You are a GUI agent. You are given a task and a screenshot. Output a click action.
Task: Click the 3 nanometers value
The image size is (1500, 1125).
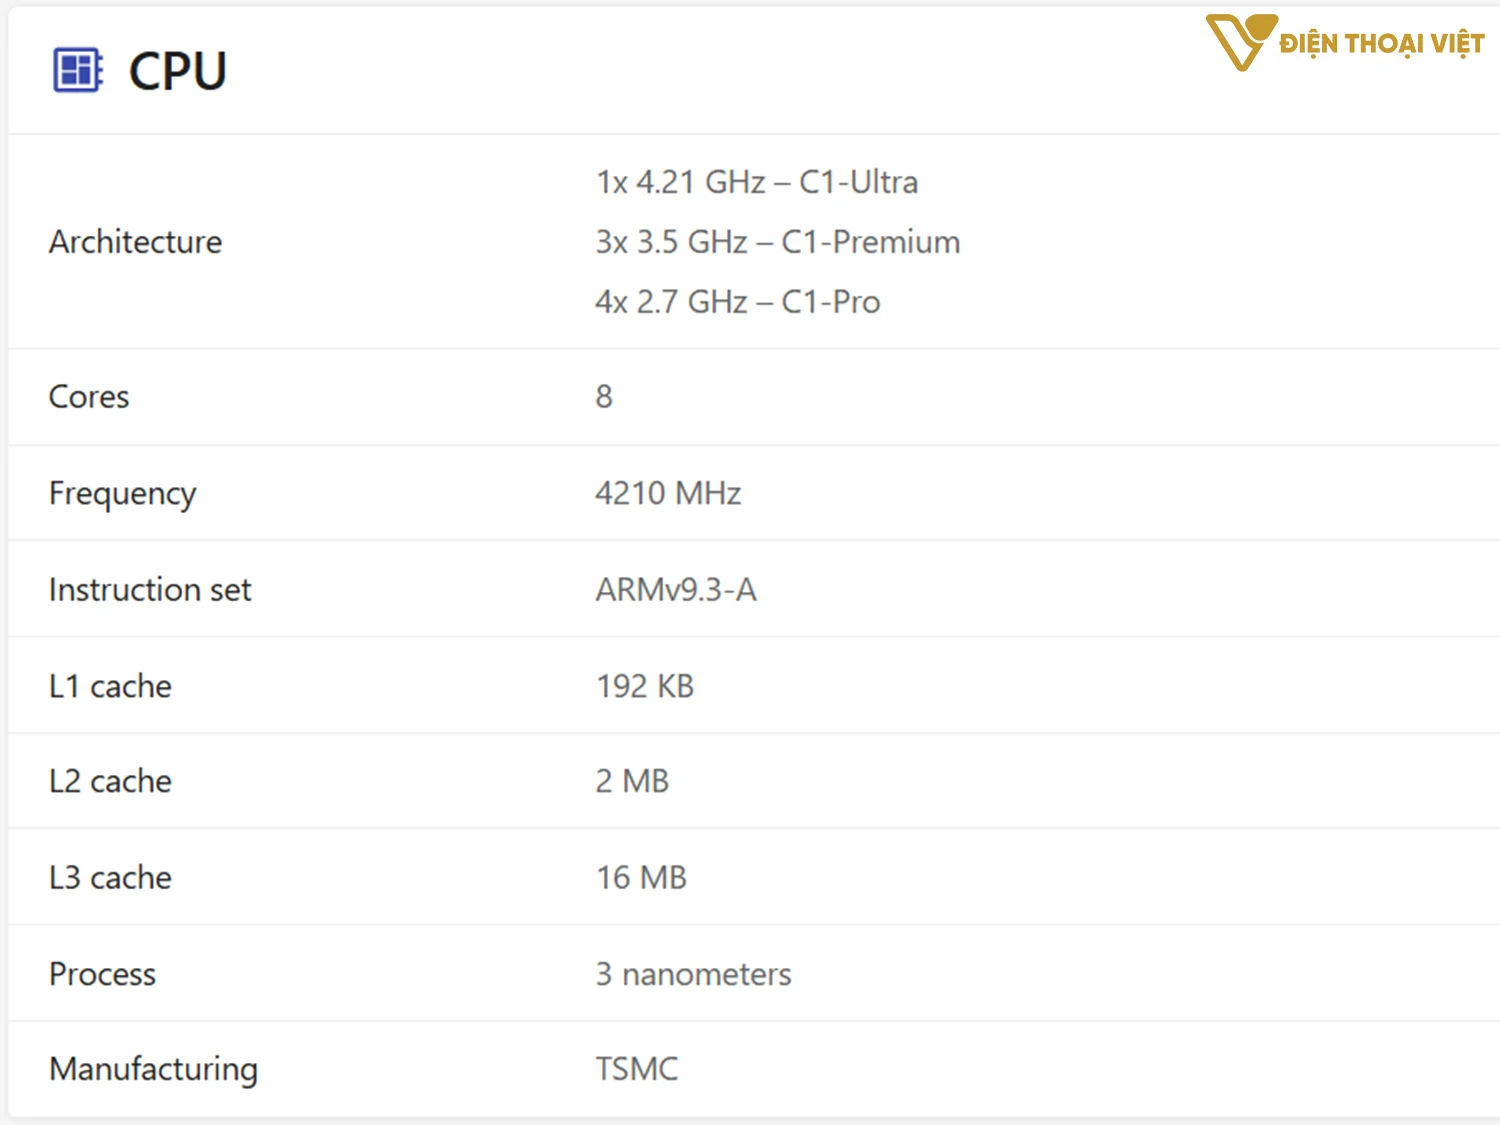click(x=693, y=974)
